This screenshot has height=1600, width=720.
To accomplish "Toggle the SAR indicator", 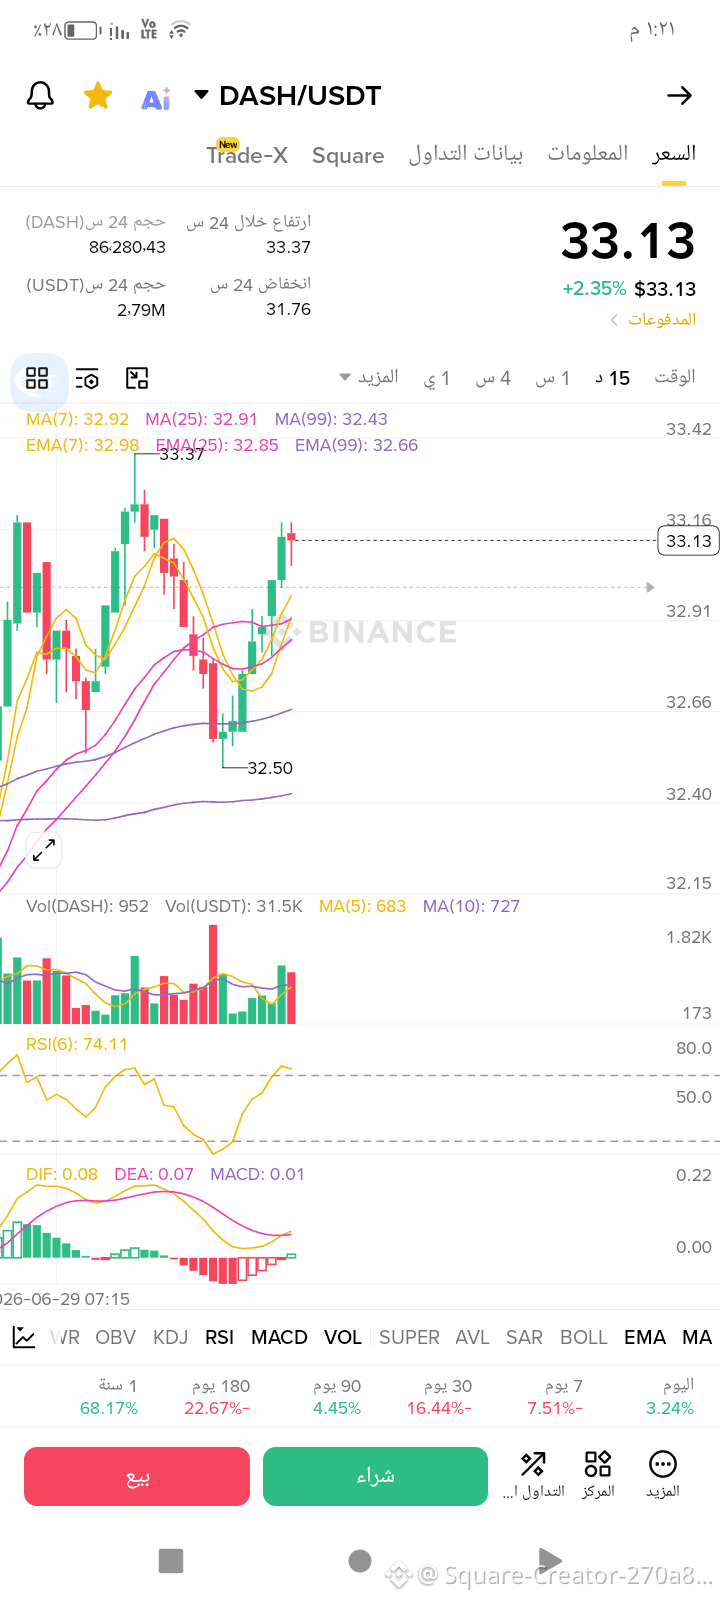I will tap(524, 1337).
